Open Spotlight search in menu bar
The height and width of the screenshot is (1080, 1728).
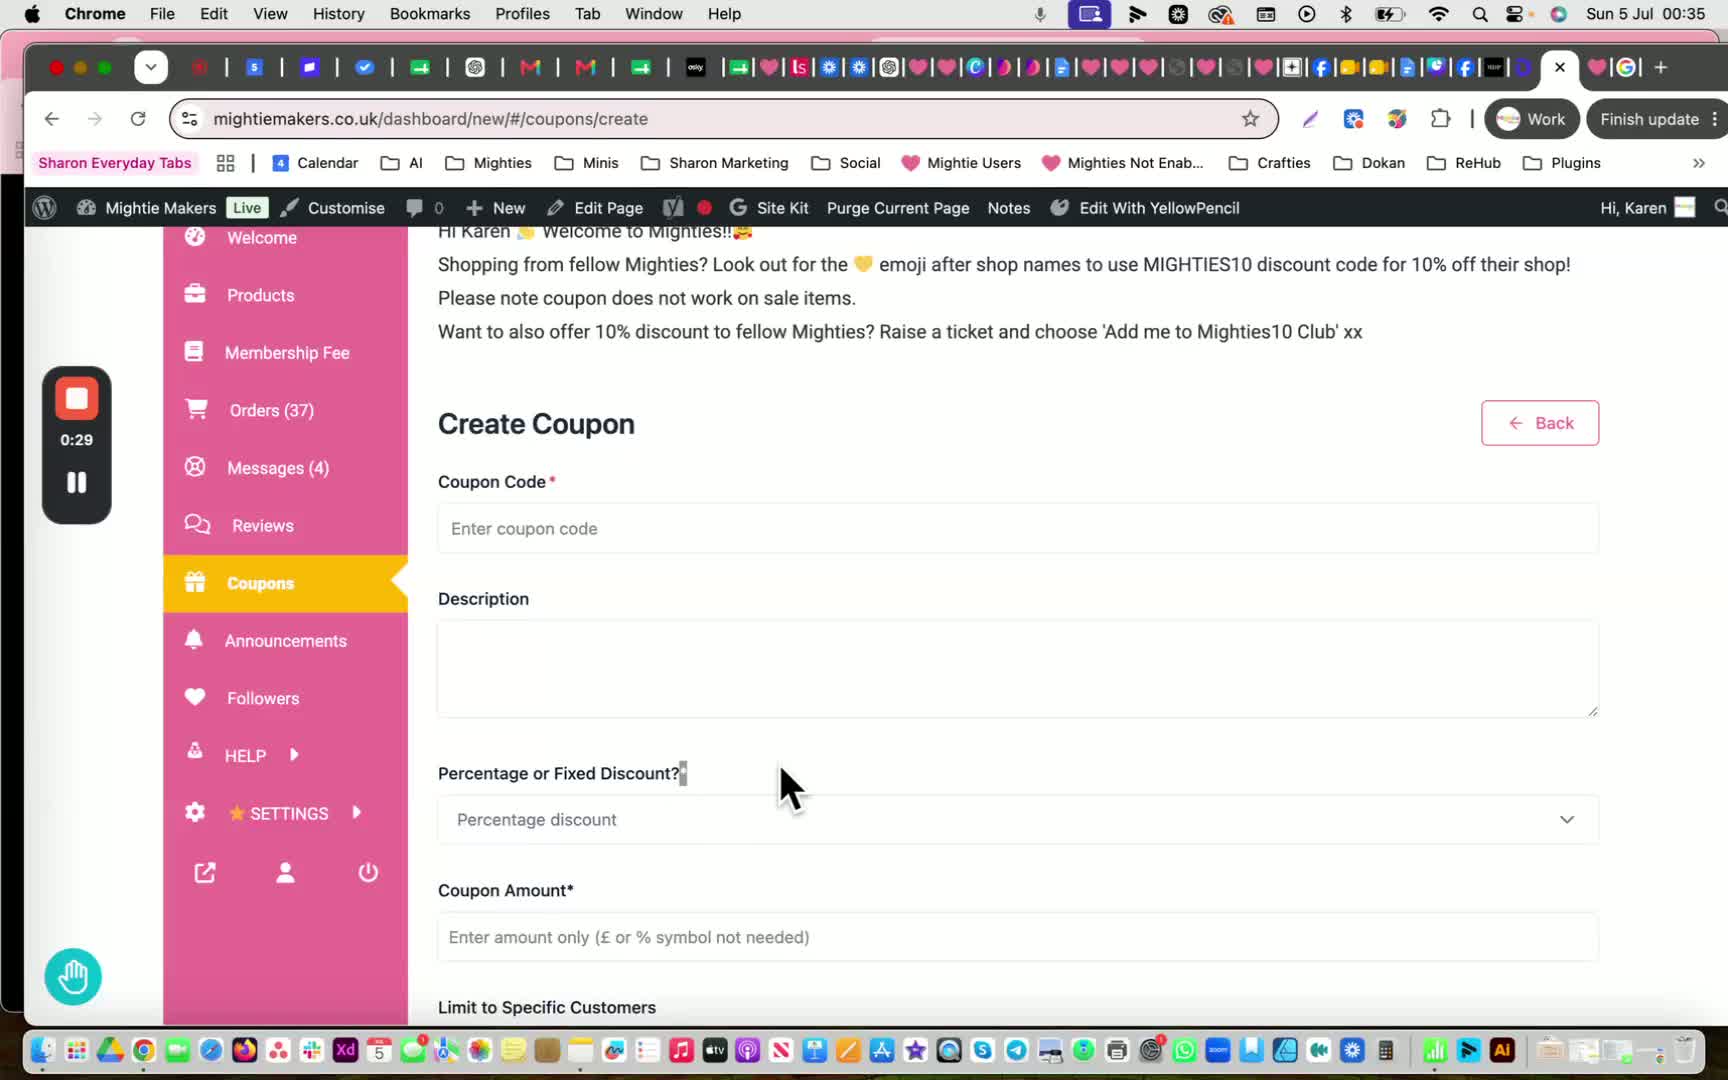1480,14
